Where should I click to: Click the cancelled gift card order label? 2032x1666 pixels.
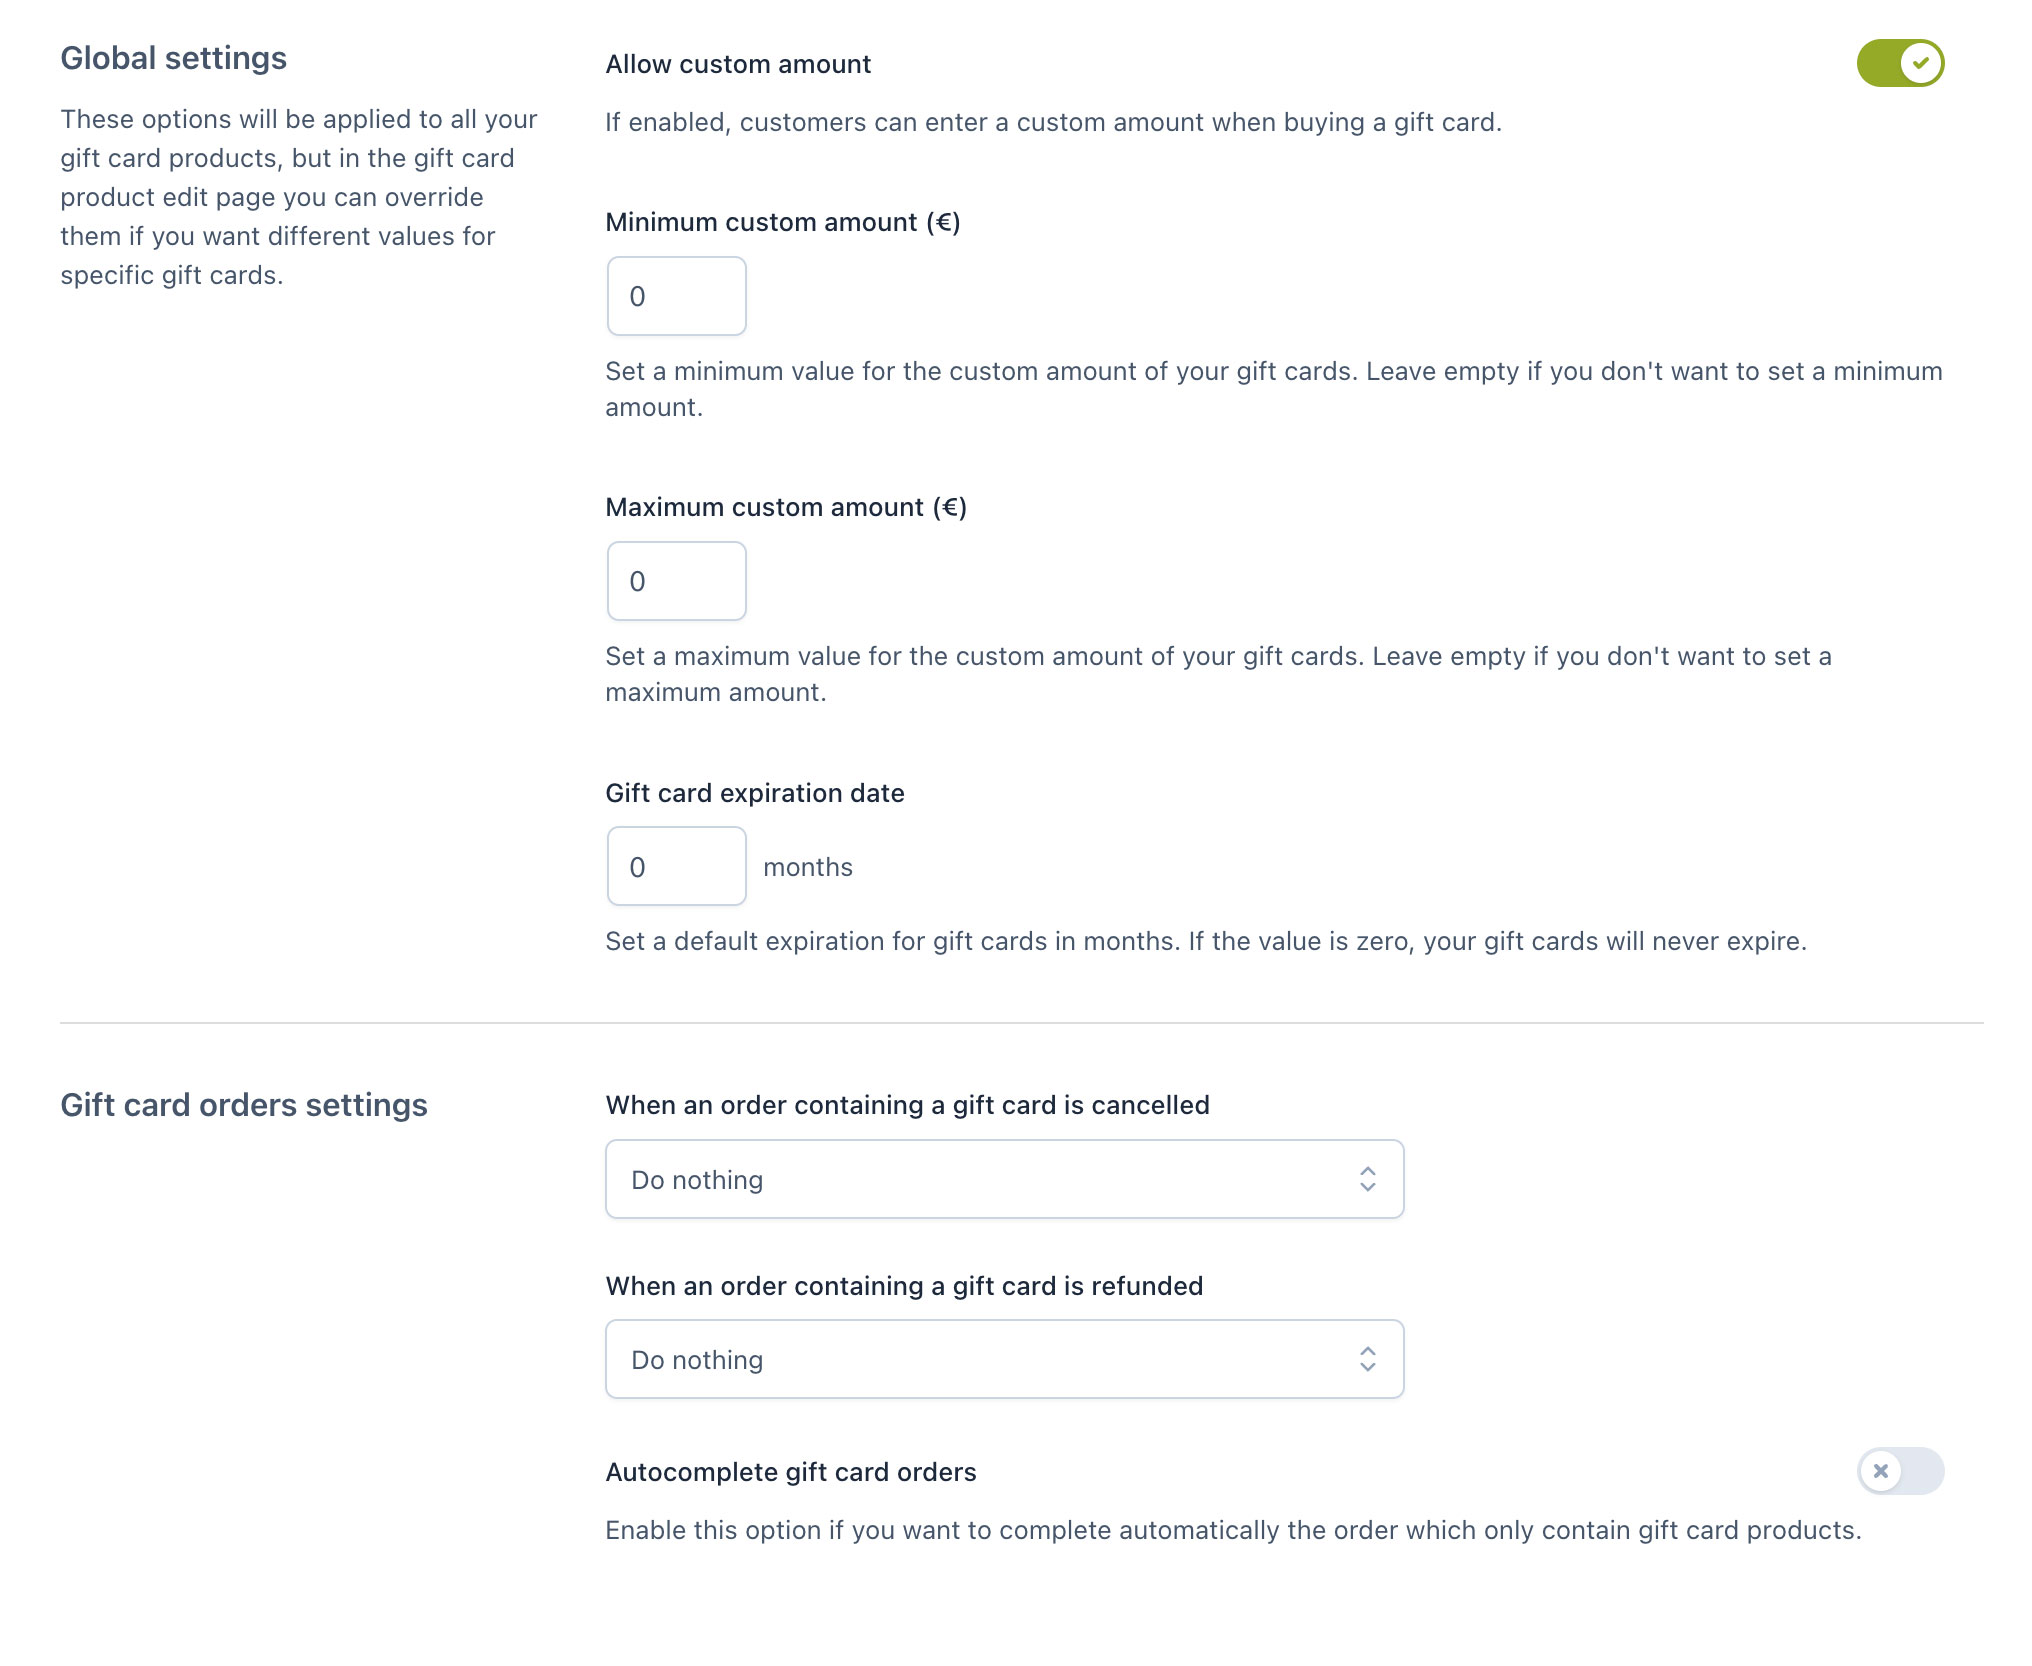(x=907, y=1105)
